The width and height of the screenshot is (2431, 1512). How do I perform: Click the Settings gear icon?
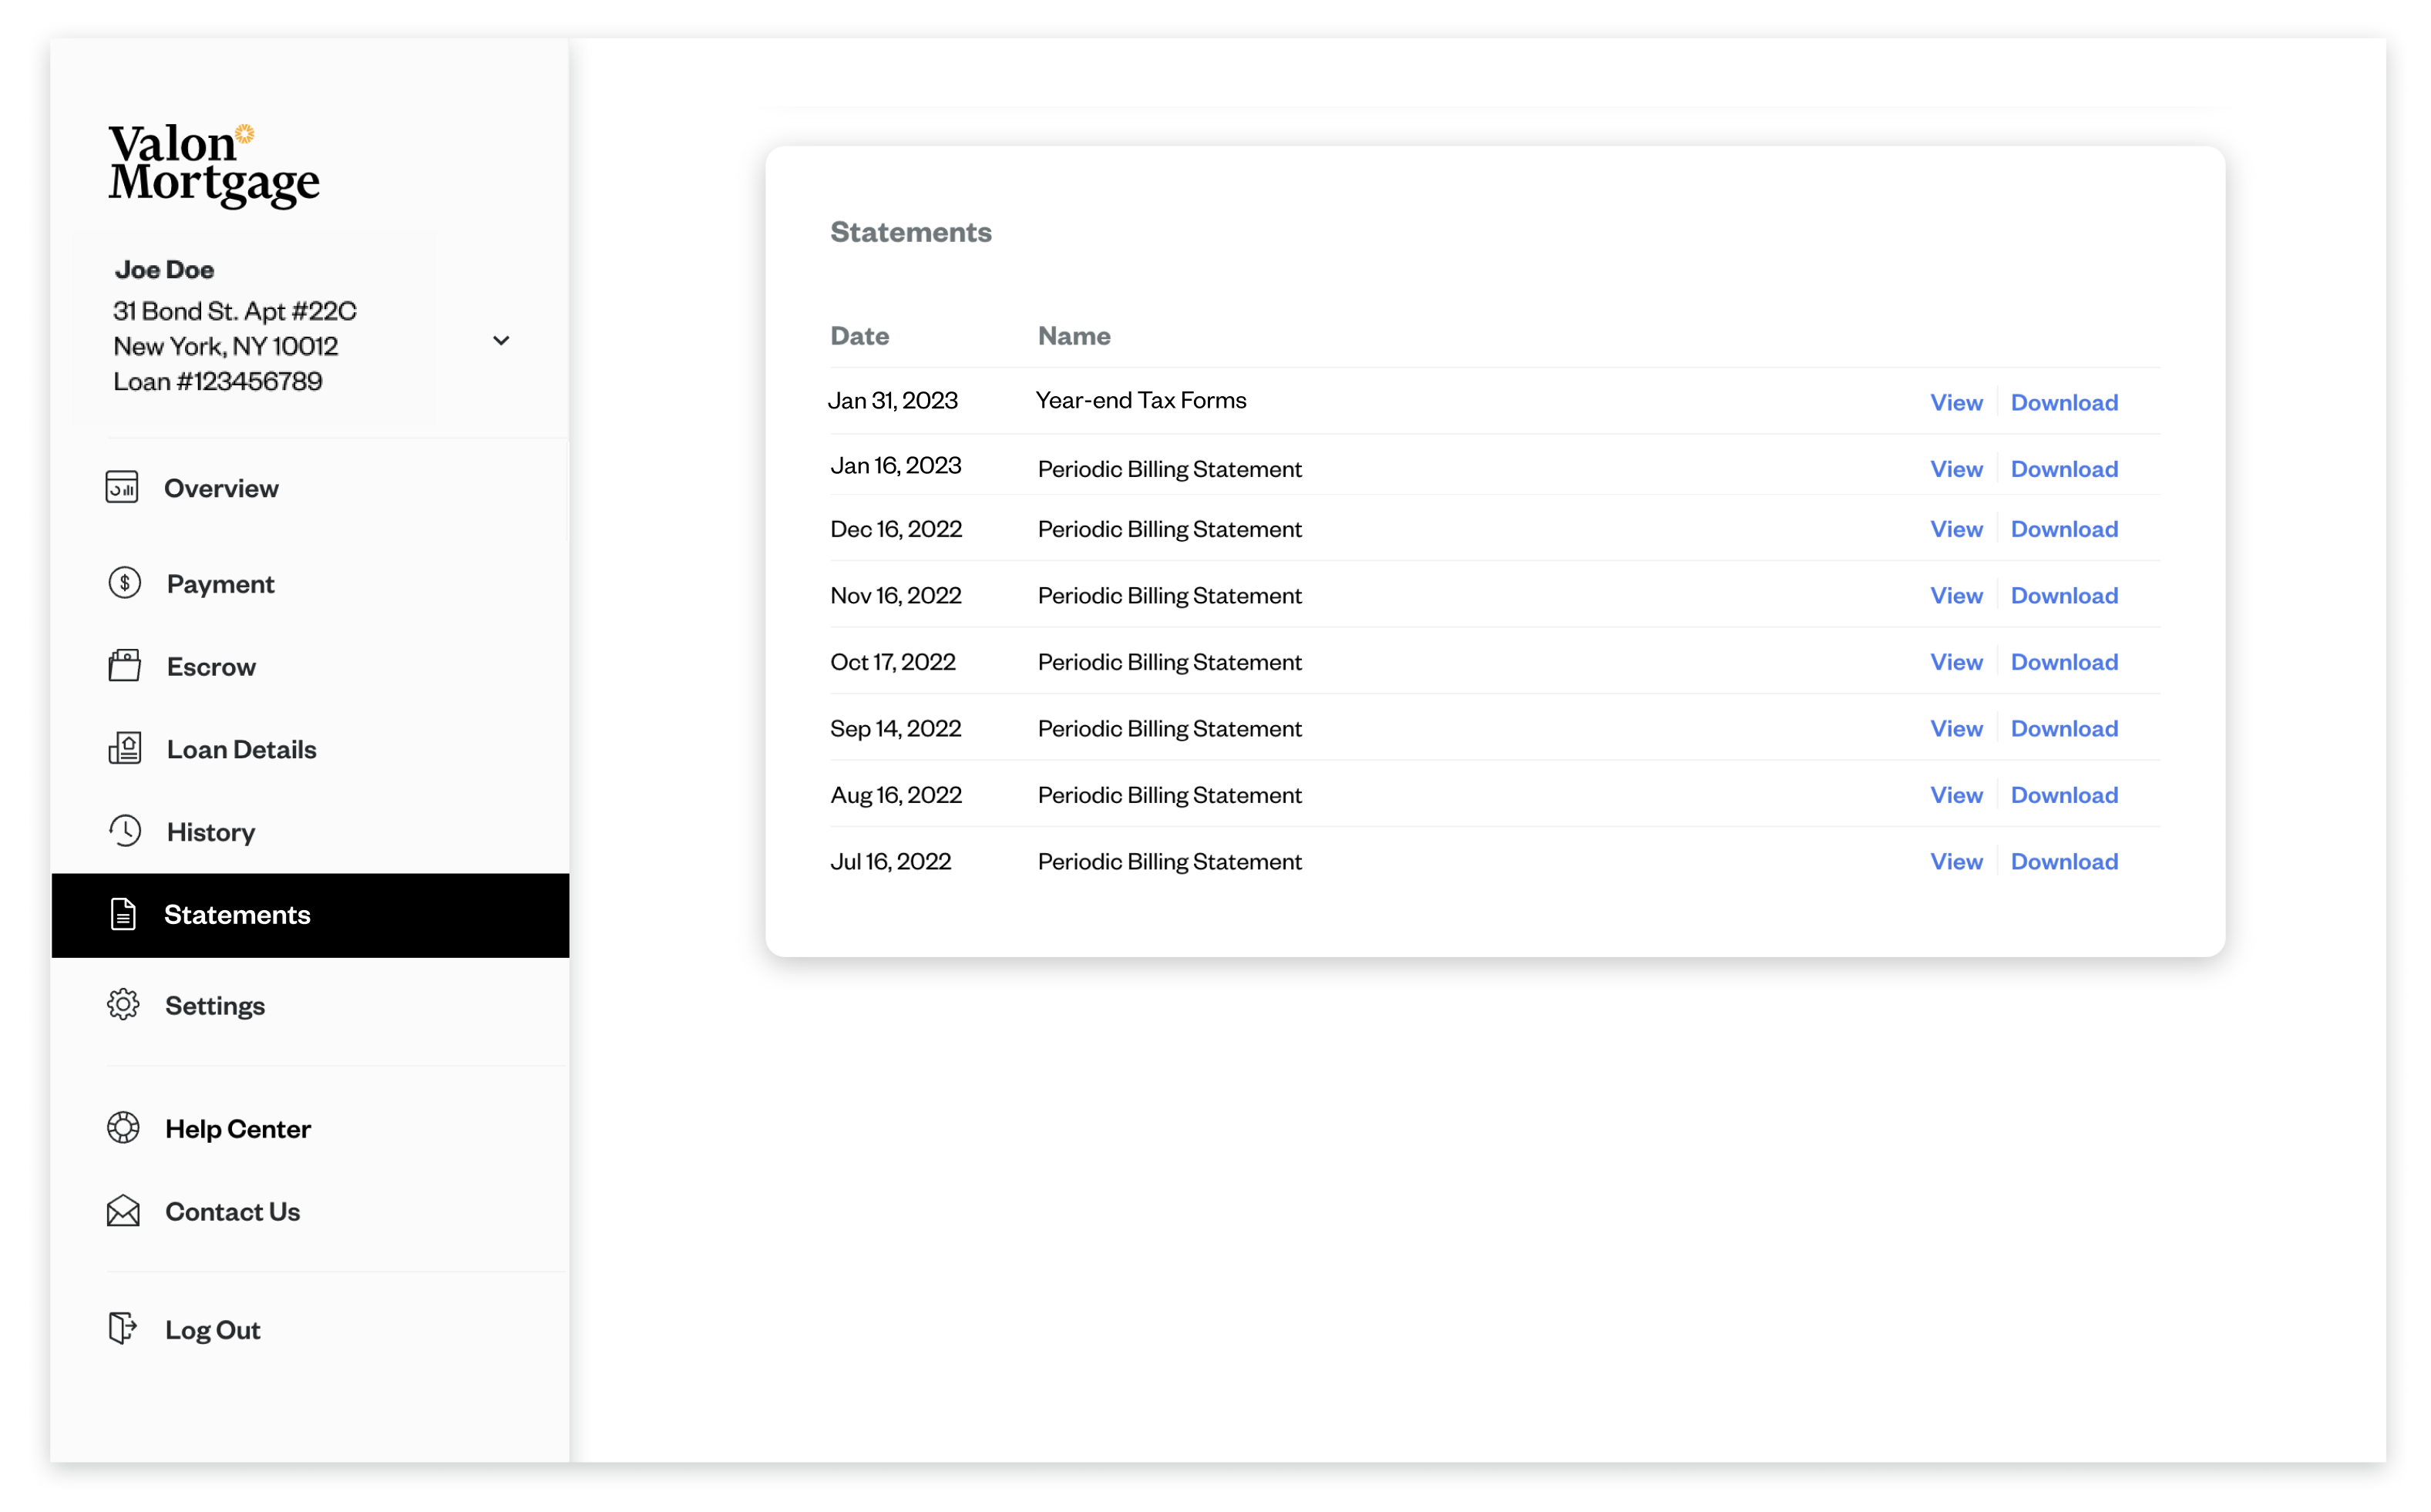[123, 1005]
